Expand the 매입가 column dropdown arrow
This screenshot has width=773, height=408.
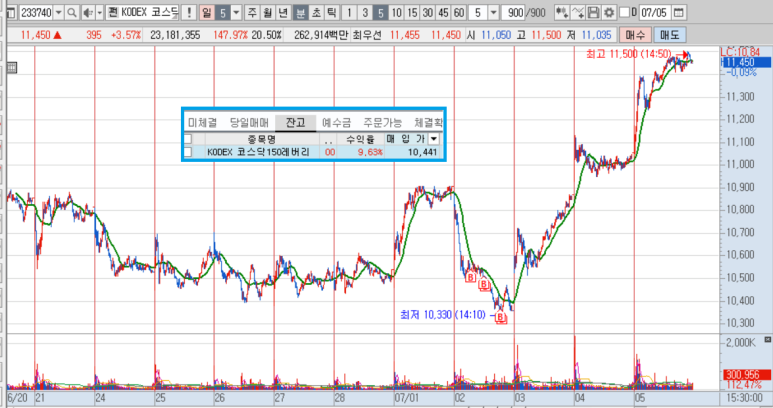(x=433, y=139)
